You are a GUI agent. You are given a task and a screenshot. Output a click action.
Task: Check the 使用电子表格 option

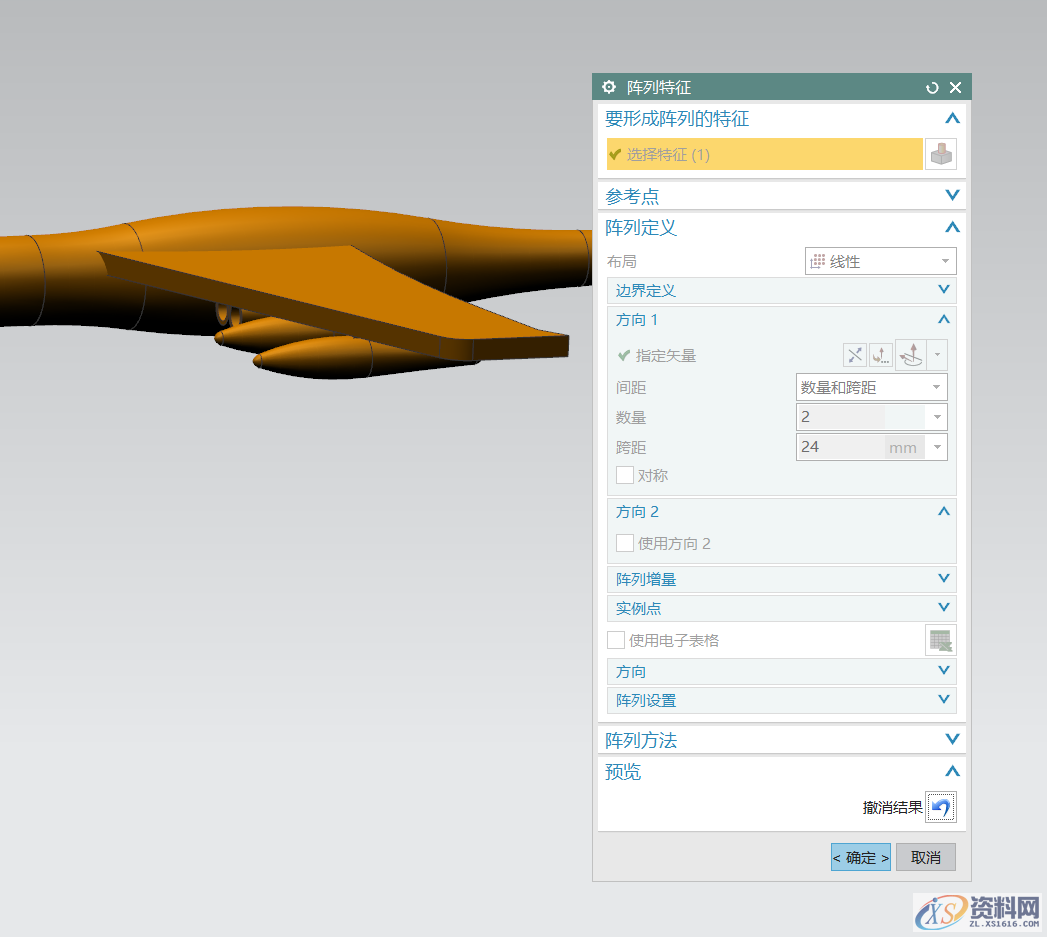click(616, 640)
